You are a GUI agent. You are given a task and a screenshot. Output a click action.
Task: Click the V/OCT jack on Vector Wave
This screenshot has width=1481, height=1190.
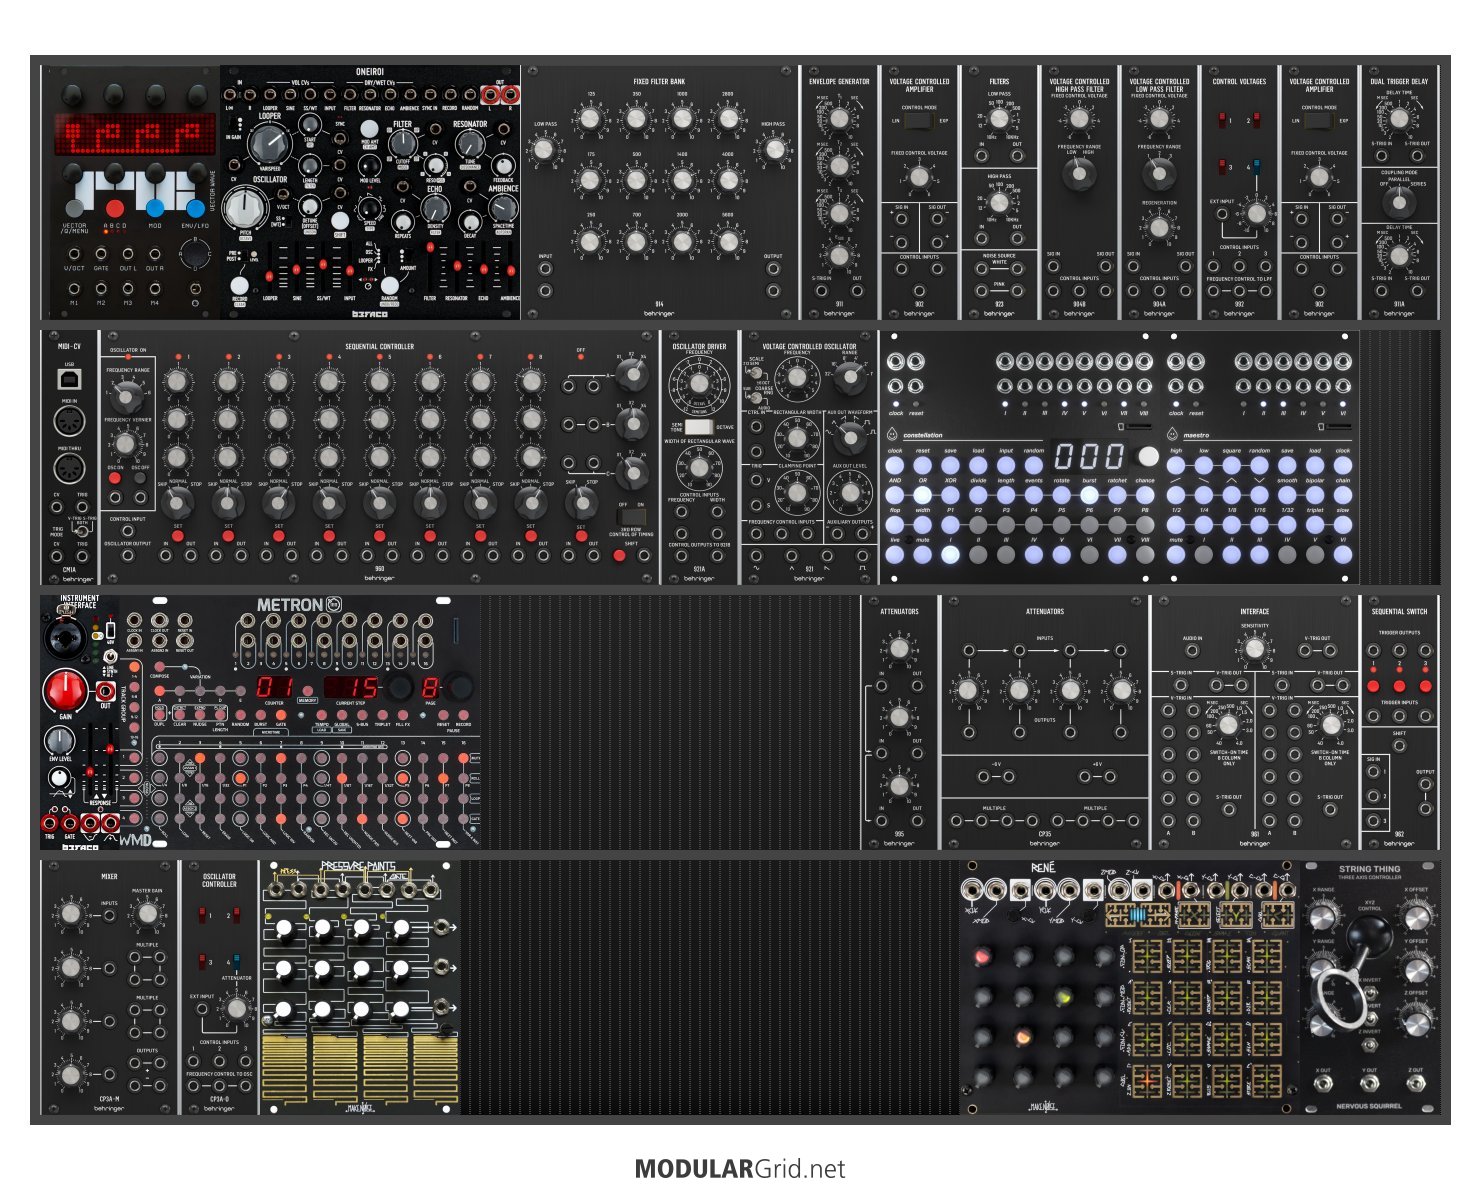pyautogui.click(x=74, y=254)
